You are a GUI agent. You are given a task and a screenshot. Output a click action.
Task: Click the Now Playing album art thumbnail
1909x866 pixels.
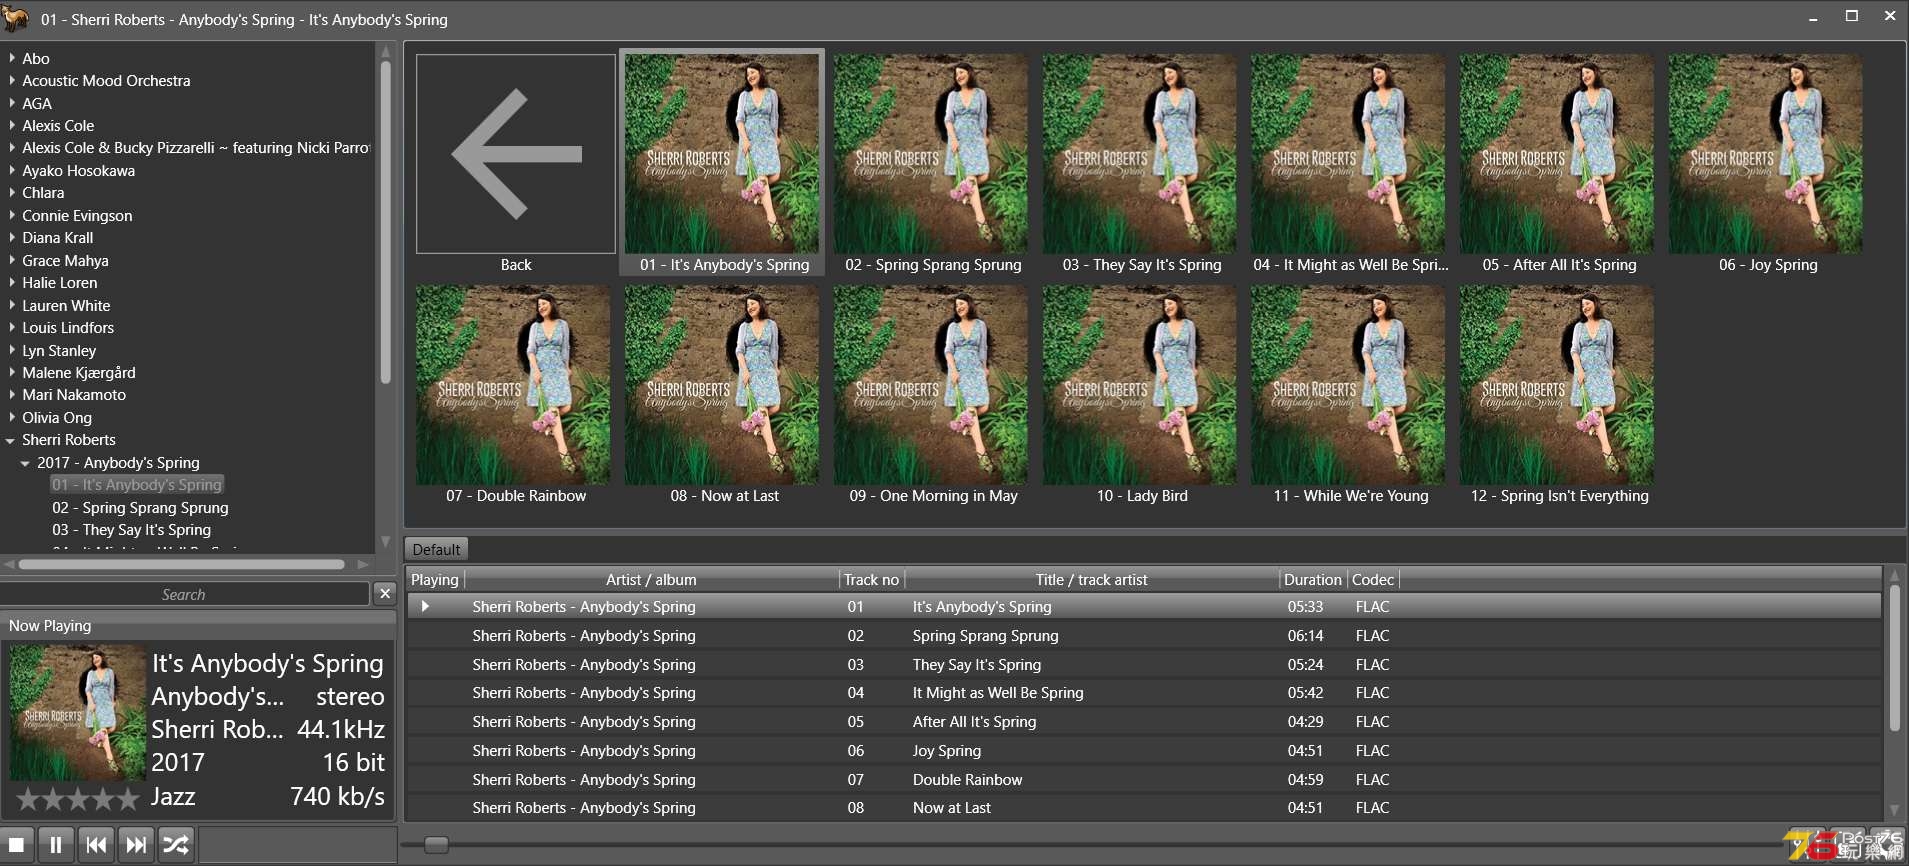coord(78,712)
